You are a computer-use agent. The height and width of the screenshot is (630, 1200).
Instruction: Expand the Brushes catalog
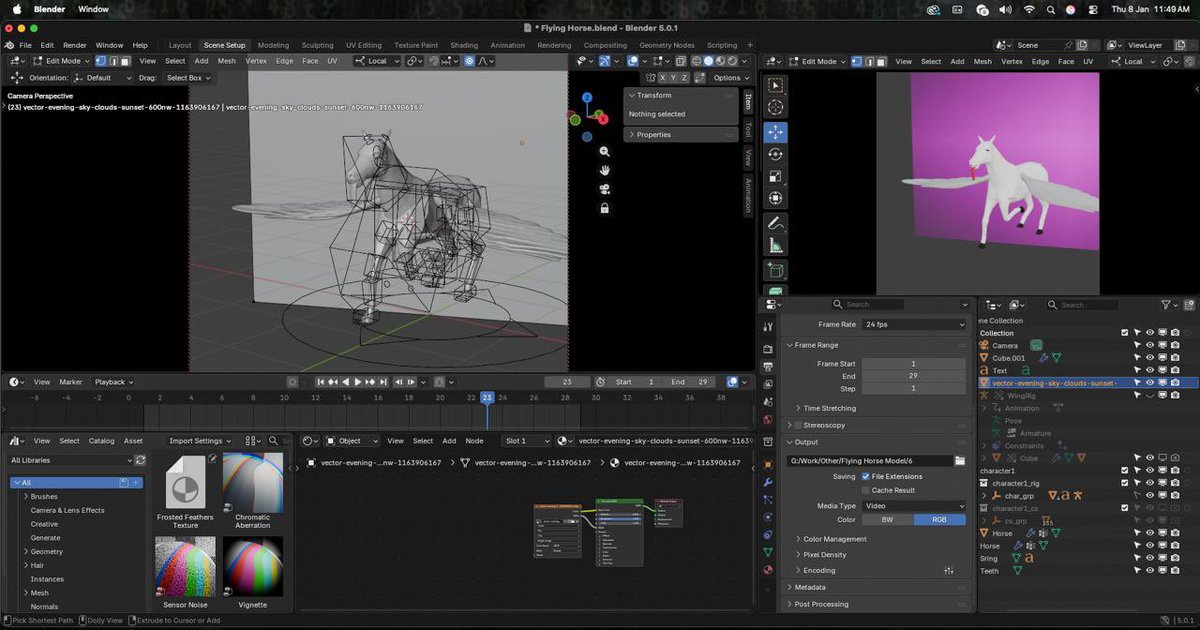point(26,497)
